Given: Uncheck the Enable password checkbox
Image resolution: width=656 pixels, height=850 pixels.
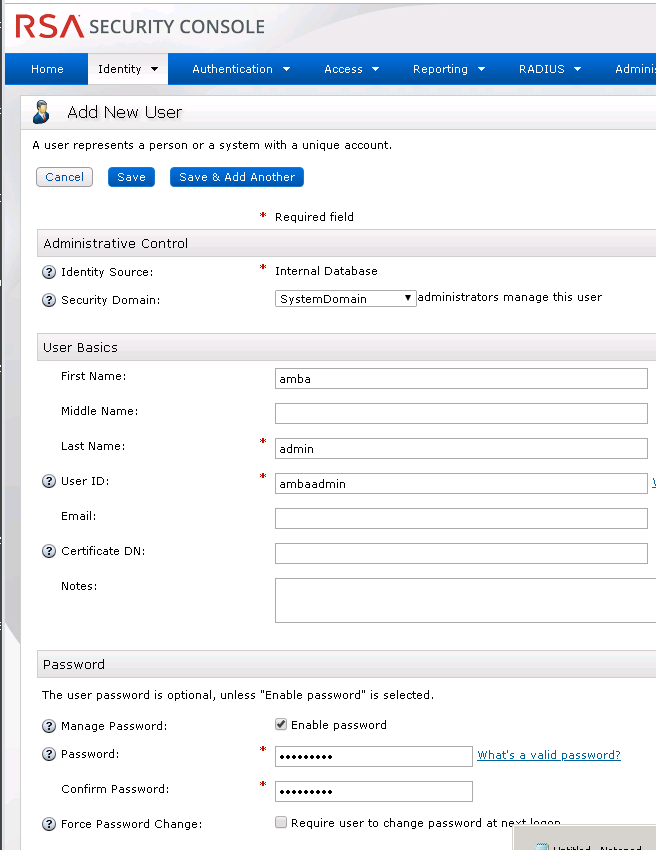Looking at the screenshot, I should (x=281, y=725).
